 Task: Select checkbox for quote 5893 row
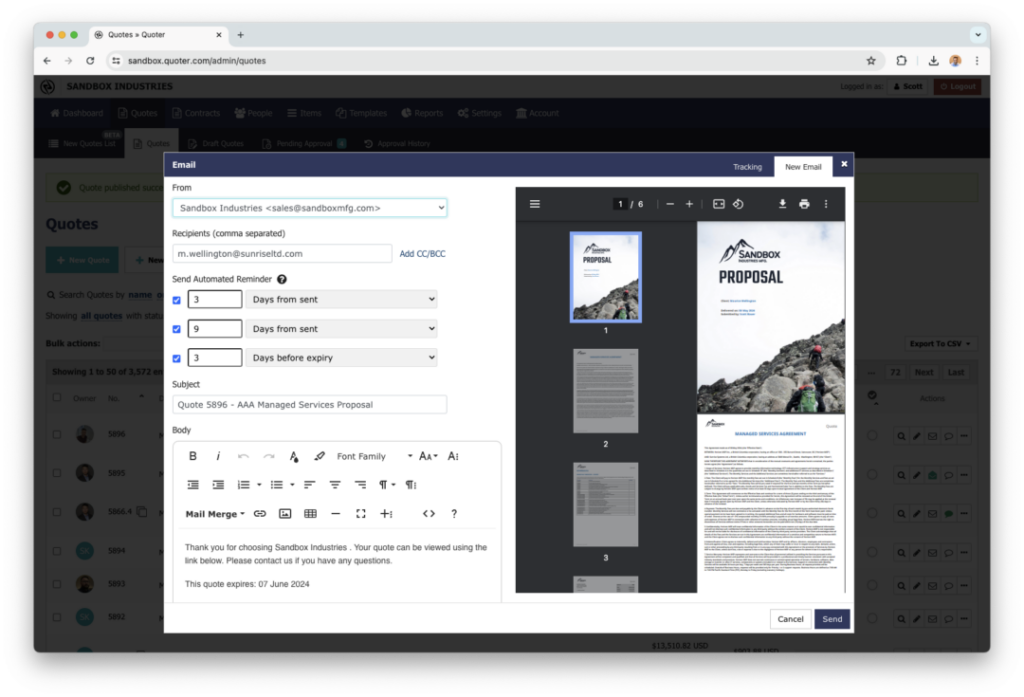[x=57, y=584]
